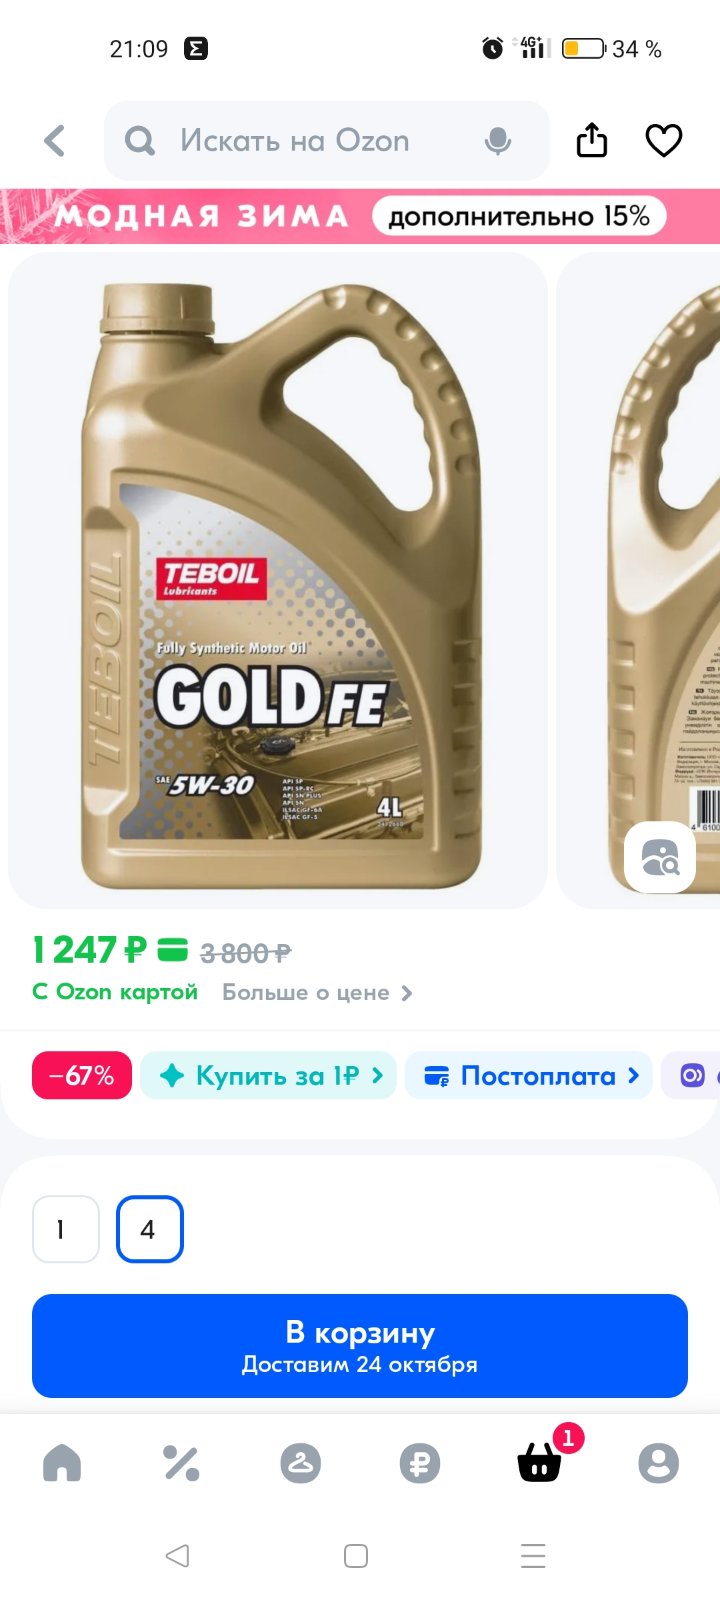
Task: Open the ruble finance tab icon
Action: tap(420, 1463)
